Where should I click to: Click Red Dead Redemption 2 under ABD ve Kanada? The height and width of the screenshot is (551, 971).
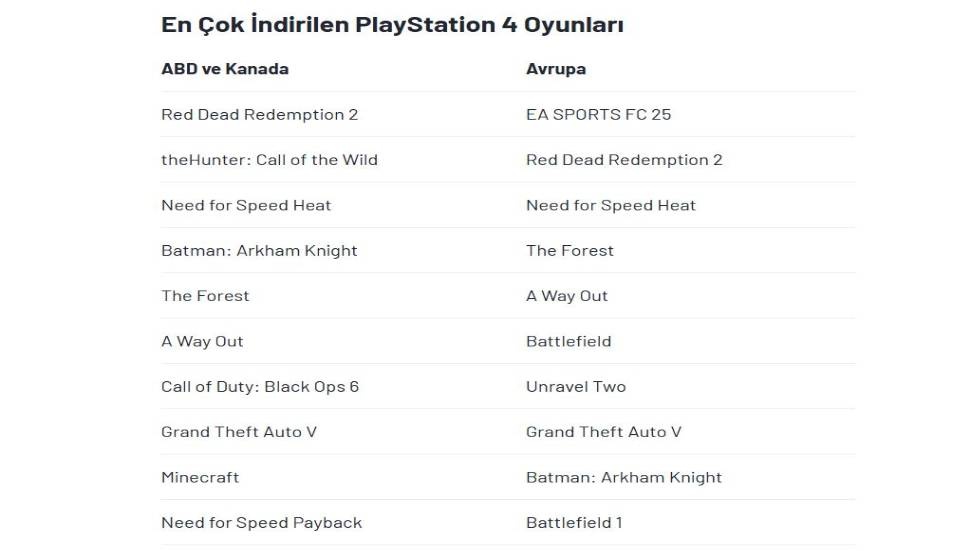point(259,114)
